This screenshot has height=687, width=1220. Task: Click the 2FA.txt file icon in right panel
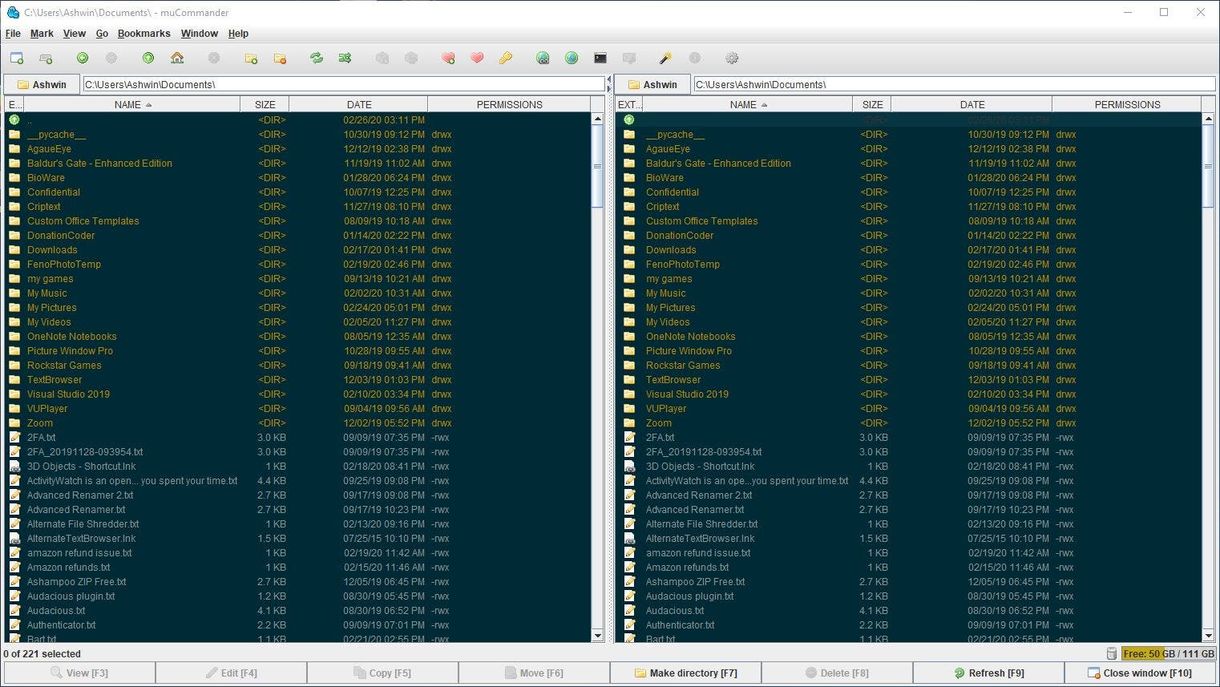pos(629,437)
